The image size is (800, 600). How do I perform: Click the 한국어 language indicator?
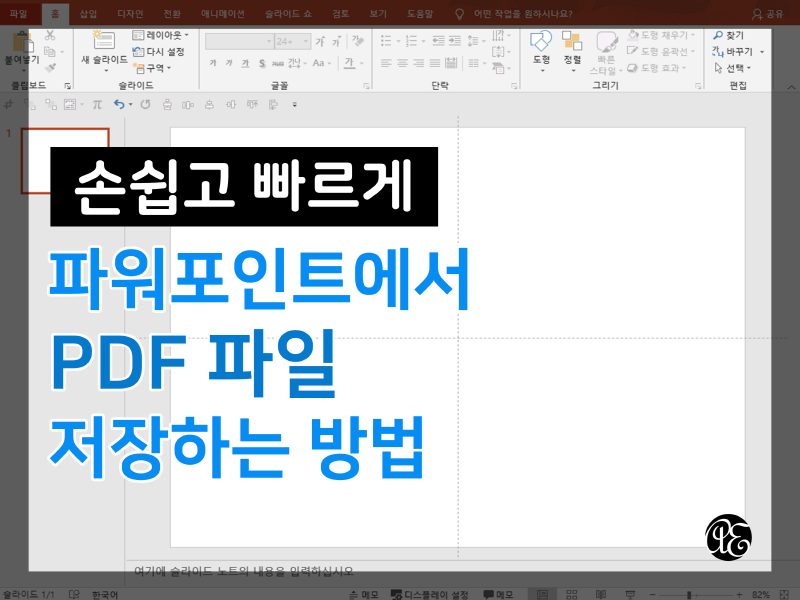pyautogui.click(x=105, y=594)
